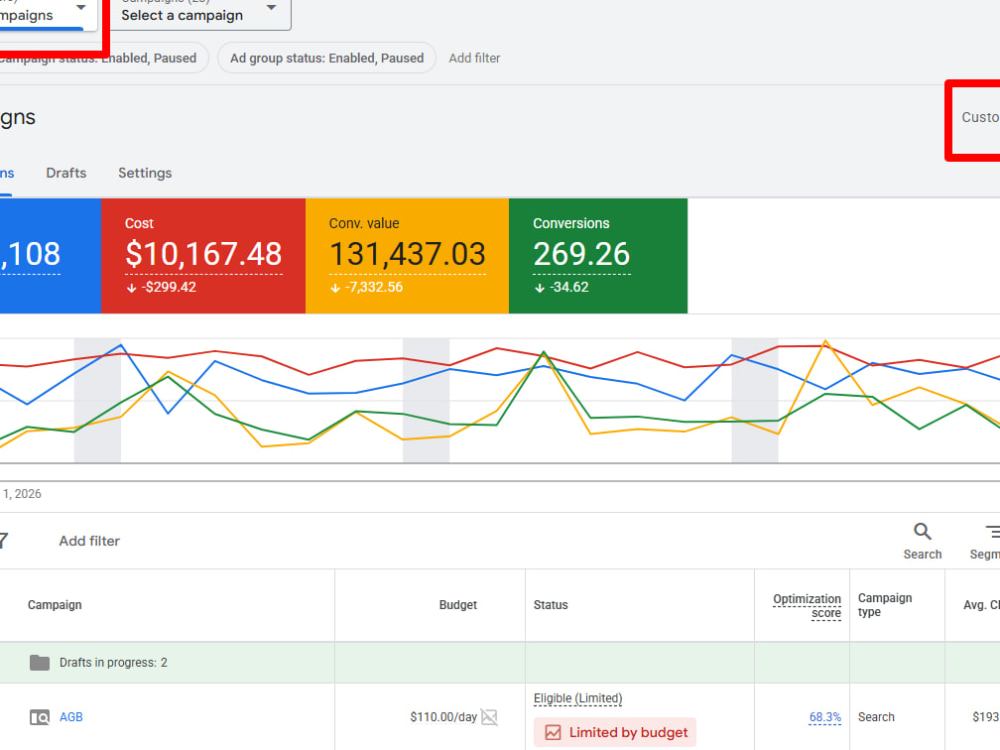The height and width of the screenshot is (750, 1000).
Task: Click the AGB budget $110.00/day
Action: (443, 717)
